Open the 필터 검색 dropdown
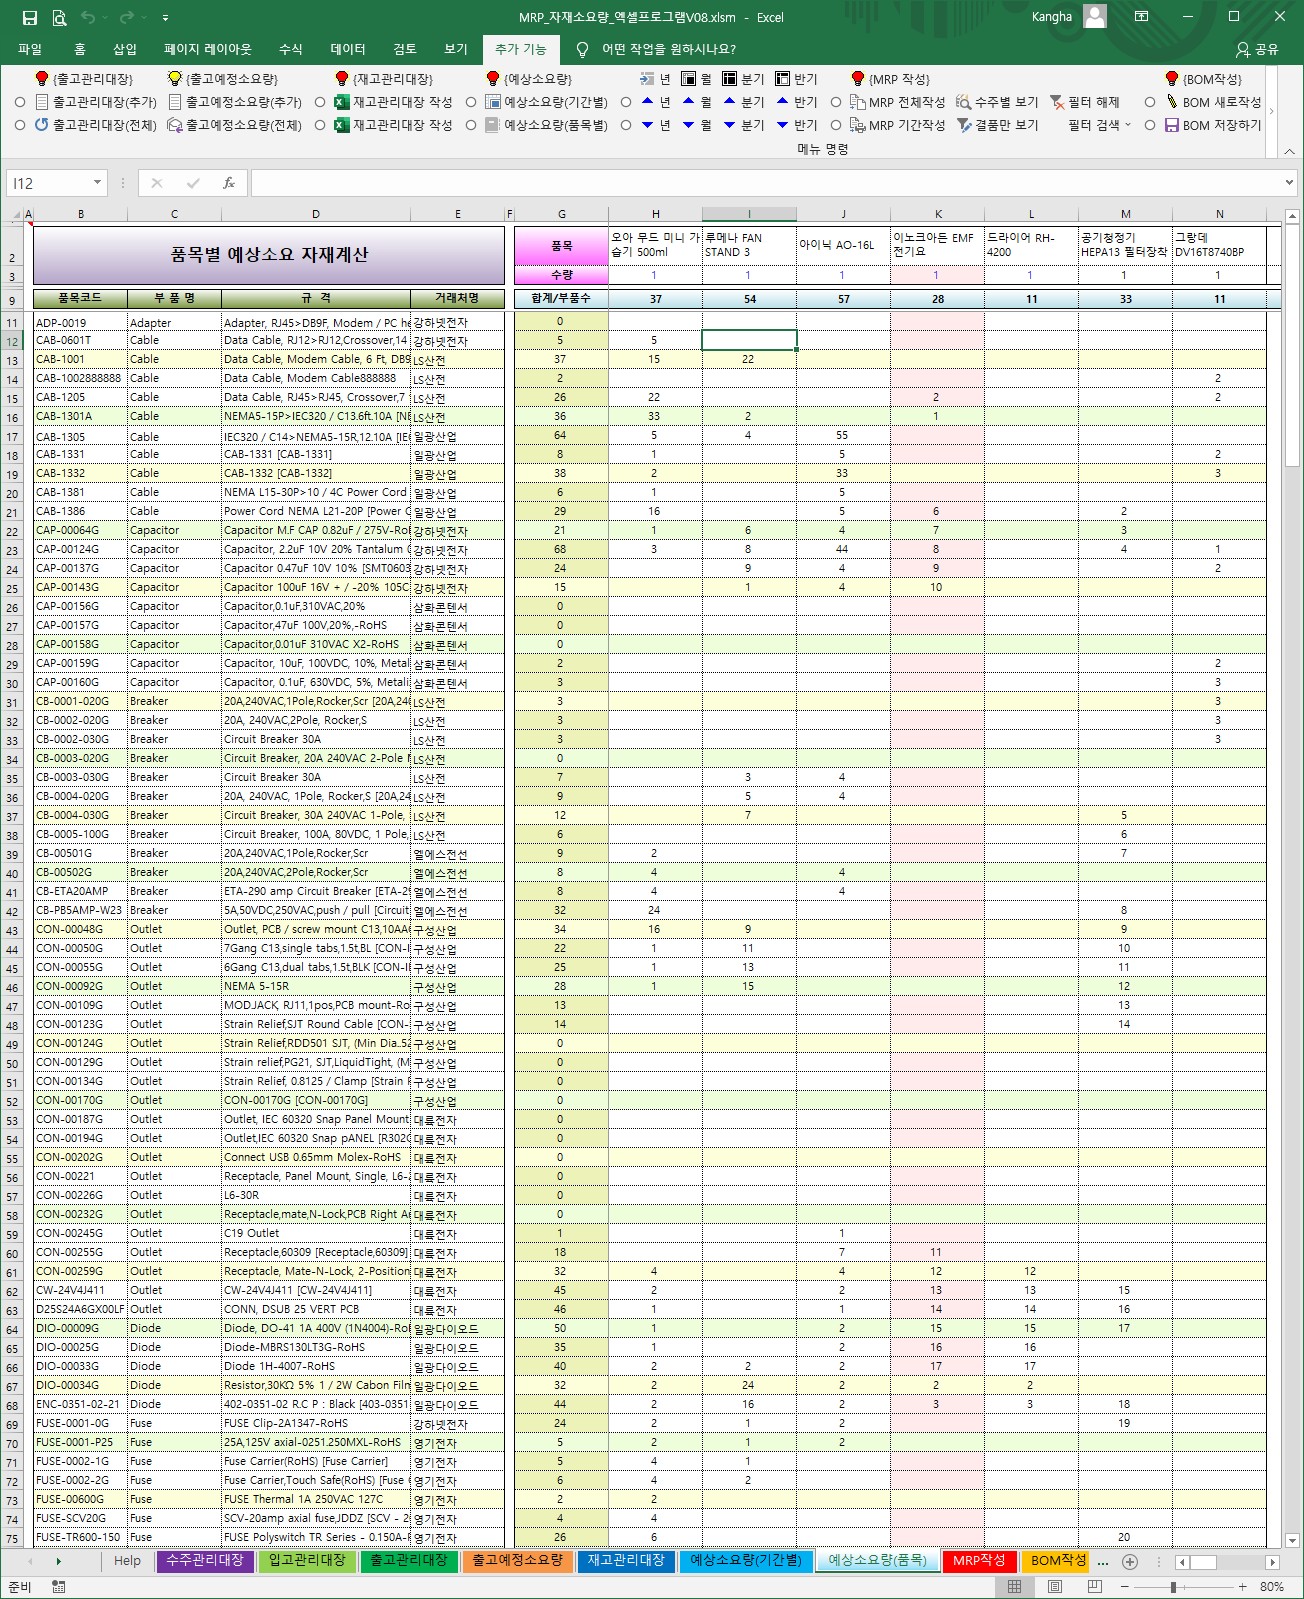1304x1599 pixels. tap(1099, 125)
